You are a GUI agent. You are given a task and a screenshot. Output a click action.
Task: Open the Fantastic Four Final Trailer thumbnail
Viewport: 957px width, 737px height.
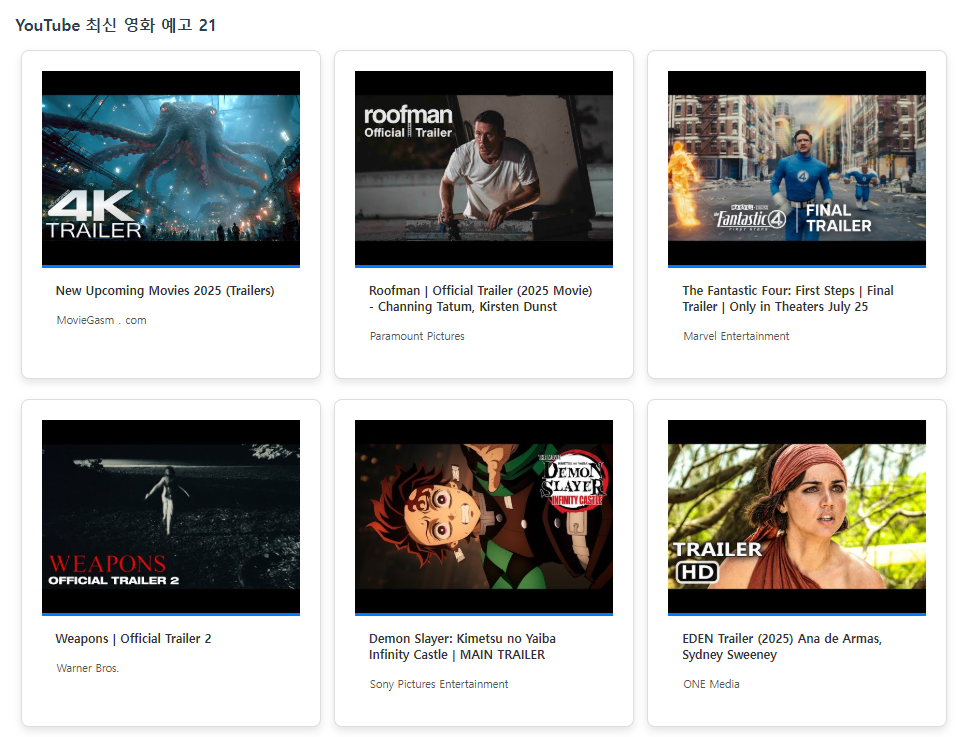pos(797,168)
